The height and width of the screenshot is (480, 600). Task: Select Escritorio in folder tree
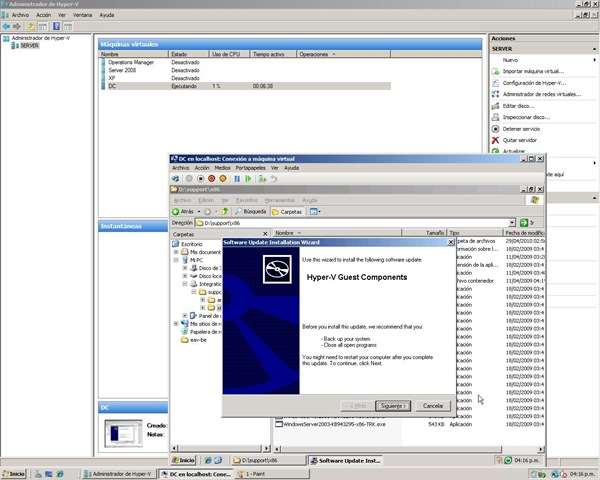pyautogui.click(x=188, y=244)
